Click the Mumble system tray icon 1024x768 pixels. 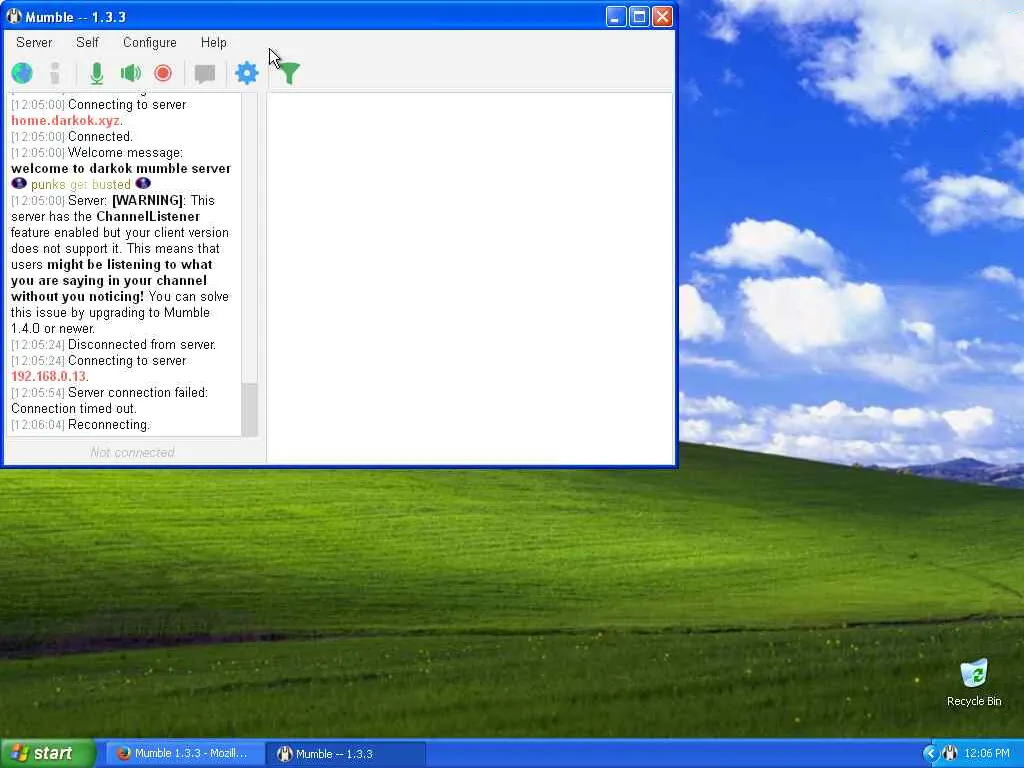(x=950, y=754)
